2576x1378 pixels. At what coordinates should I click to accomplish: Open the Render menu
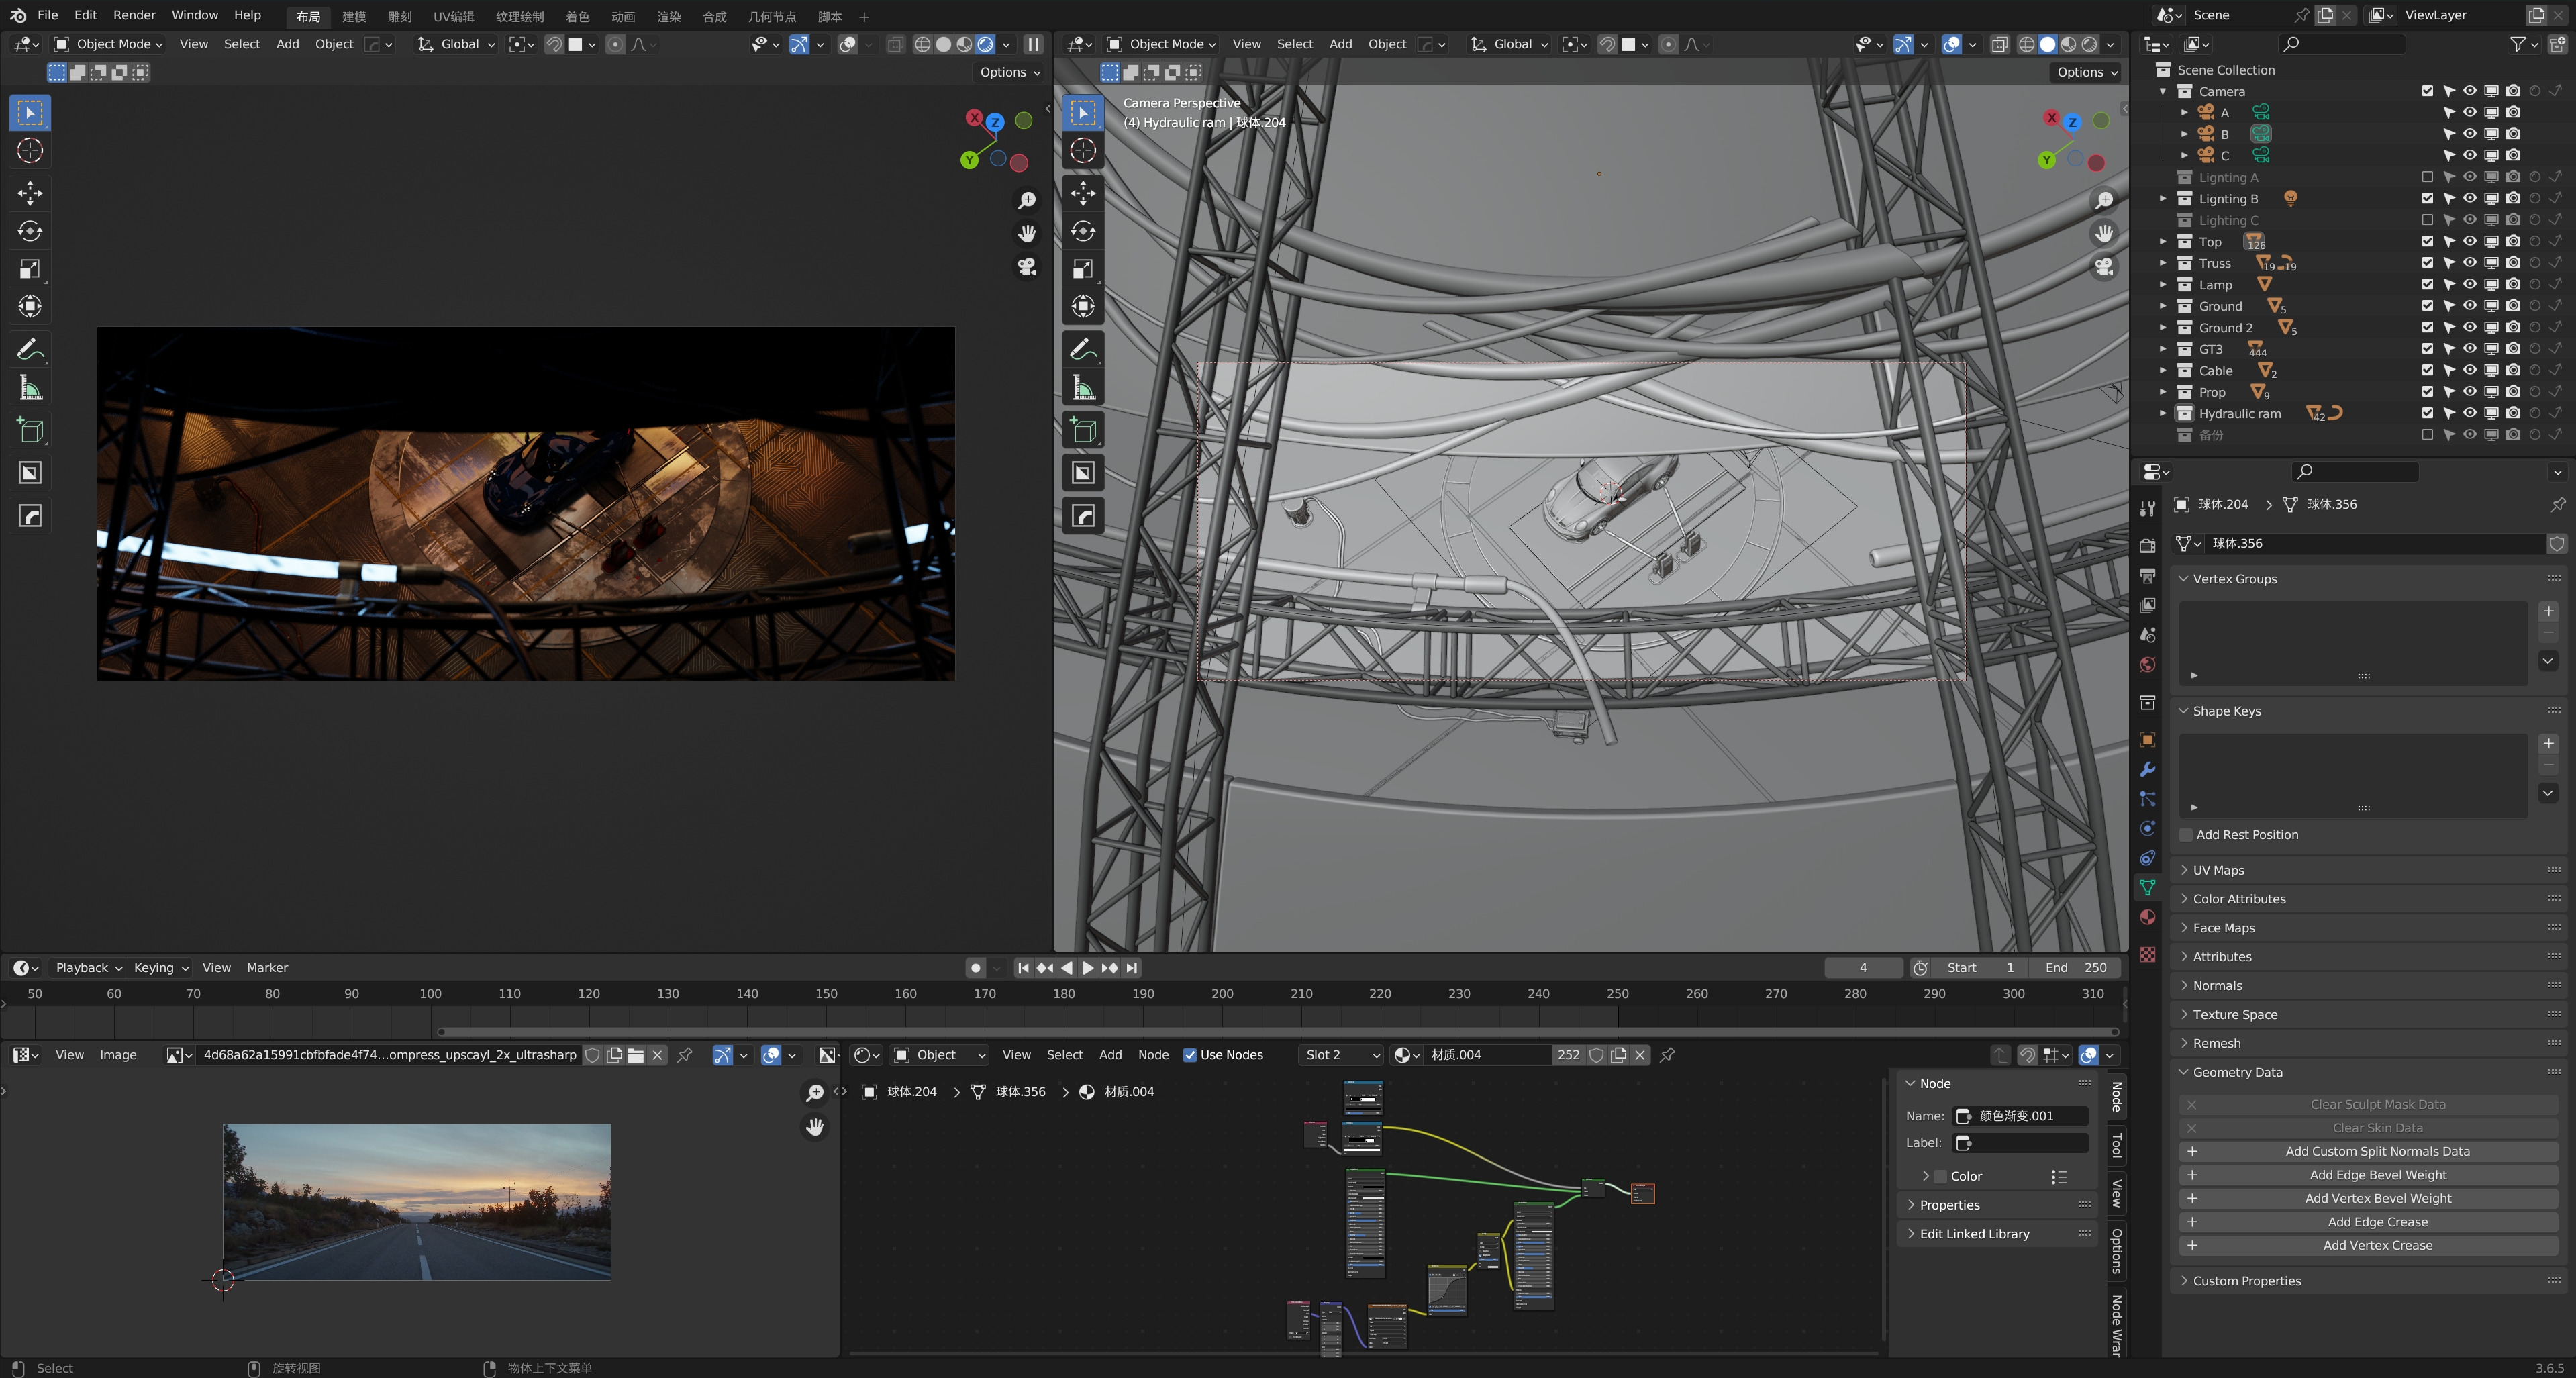[x=134, y=15]
